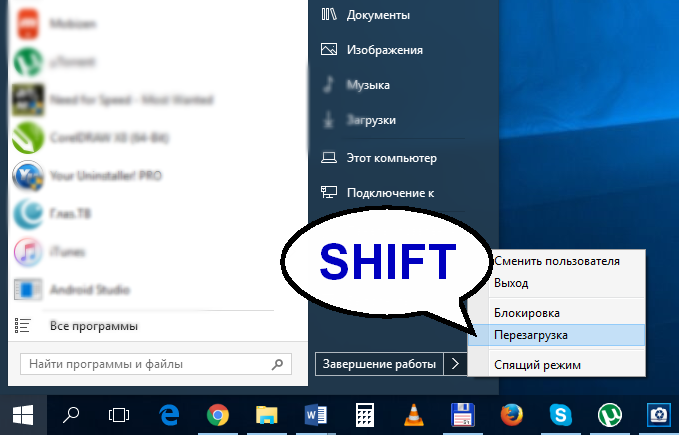Open File Explorer folder icon in taskbar
This screenshot has height=435, width=679.
click(x=265, y=414)
